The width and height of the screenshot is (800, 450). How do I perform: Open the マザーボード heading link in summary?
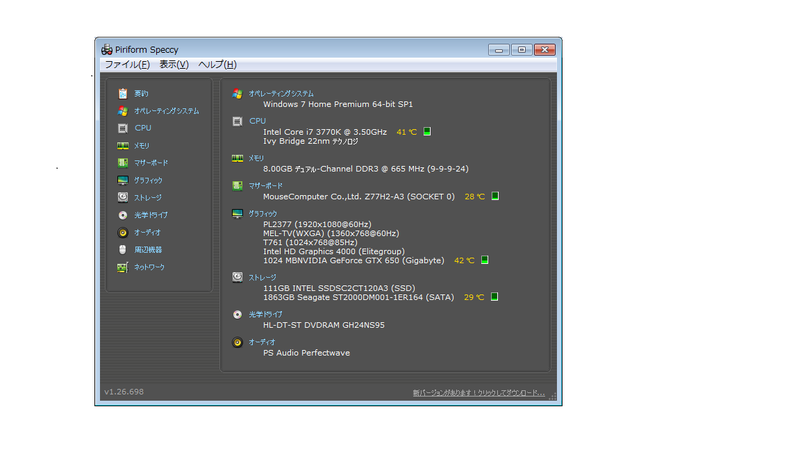tap(265, 186)
